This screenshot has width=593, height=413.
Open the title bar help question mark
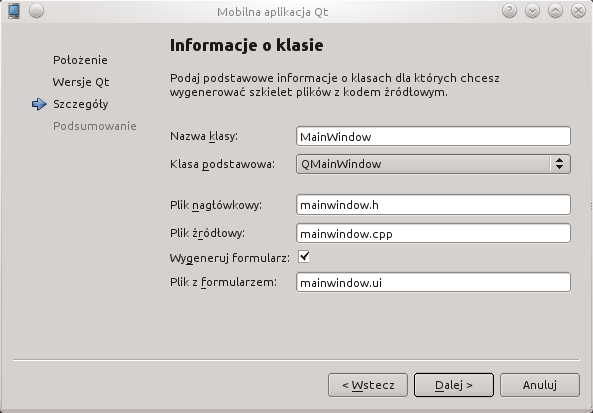coord(509,11)
